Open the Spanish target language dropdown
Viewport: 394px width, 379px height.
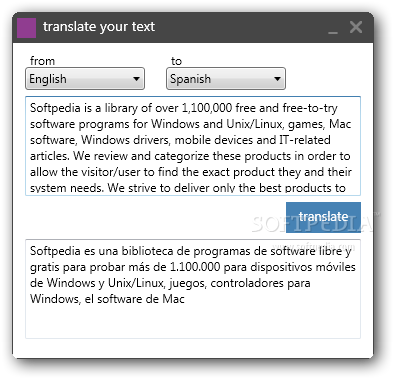coord(226,79)
